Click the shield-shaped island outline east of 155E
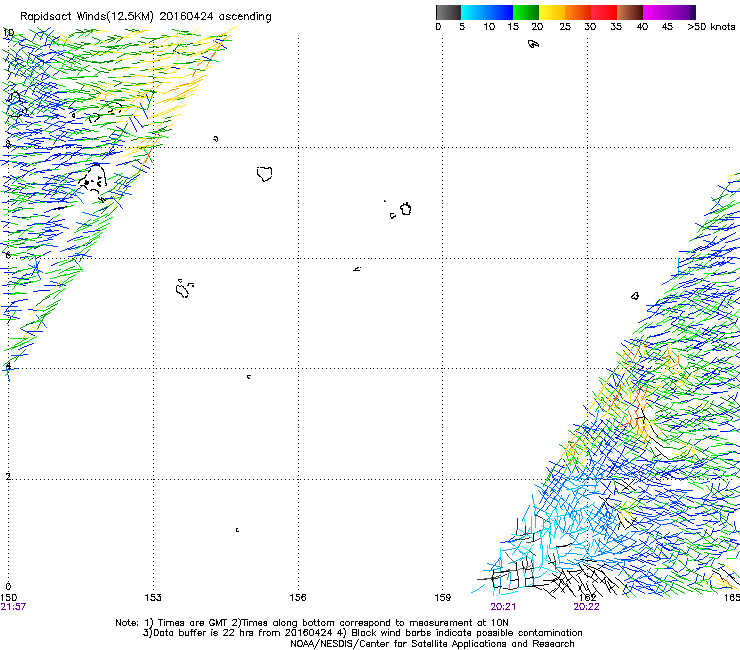The image size is (740, 650). pyautogui.click(x=265, y=174)
